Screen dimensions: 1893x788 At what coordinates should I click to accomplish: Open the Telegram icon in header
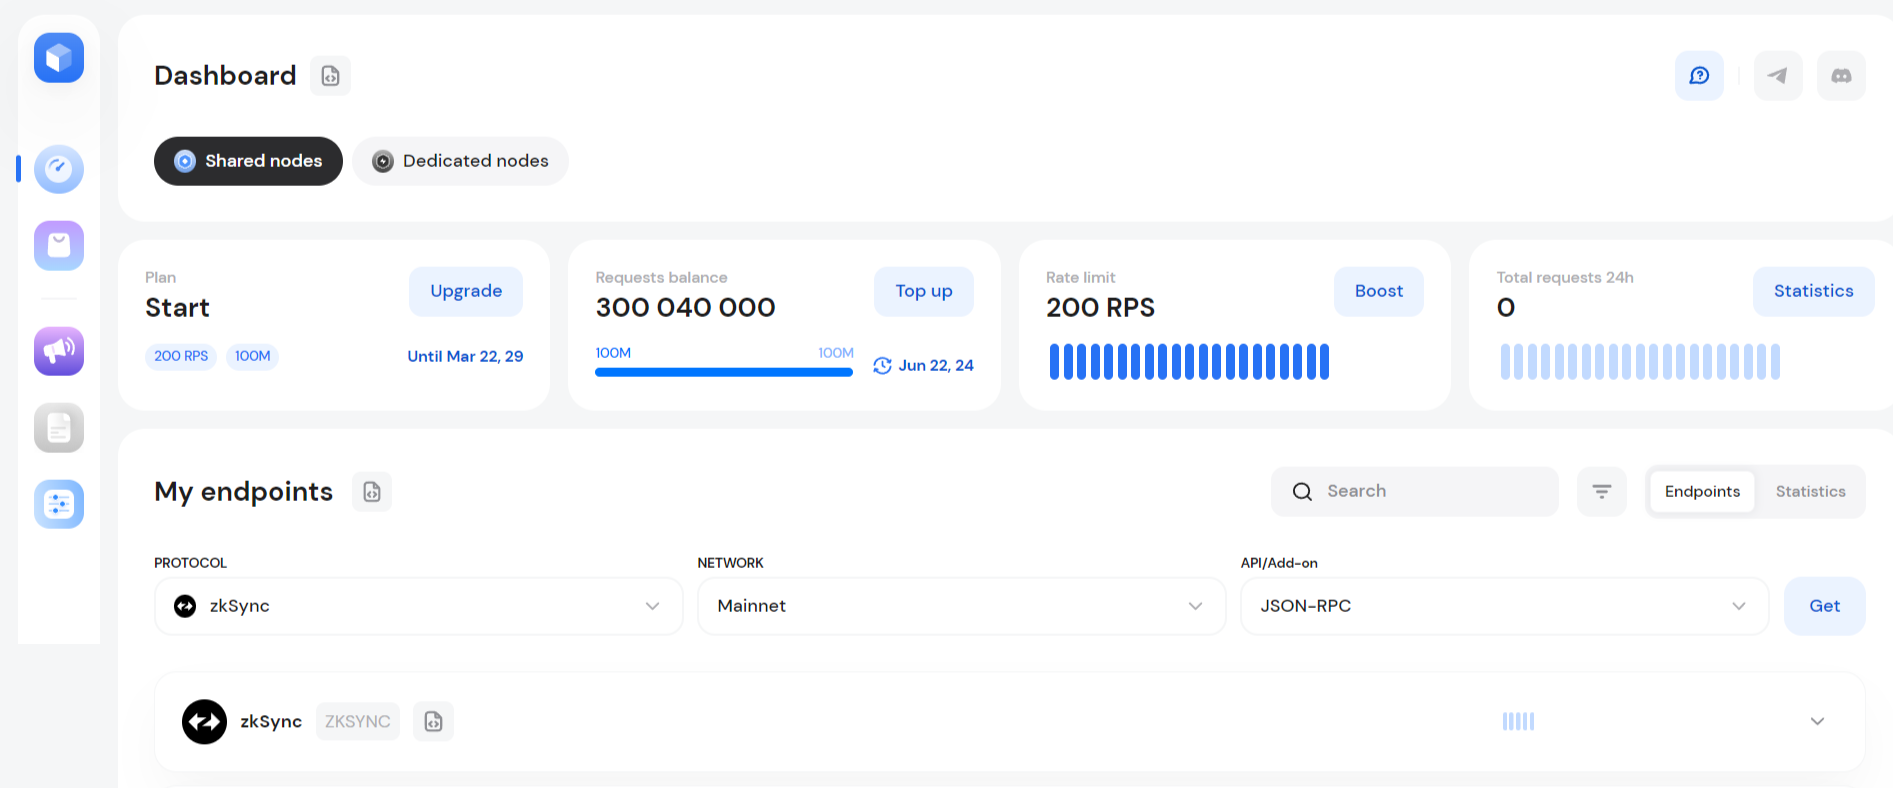[1777, 76]
